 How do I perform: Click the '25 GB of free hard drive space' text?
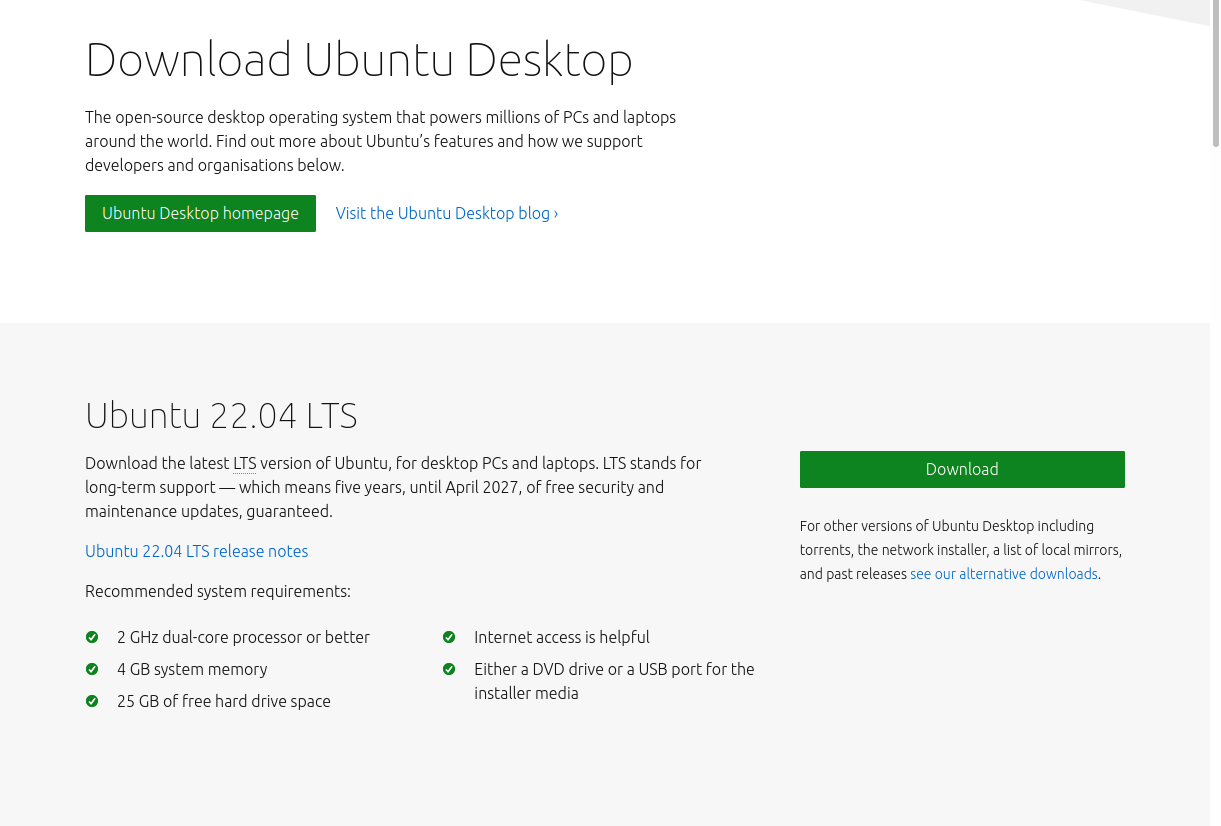pos(223,701)
